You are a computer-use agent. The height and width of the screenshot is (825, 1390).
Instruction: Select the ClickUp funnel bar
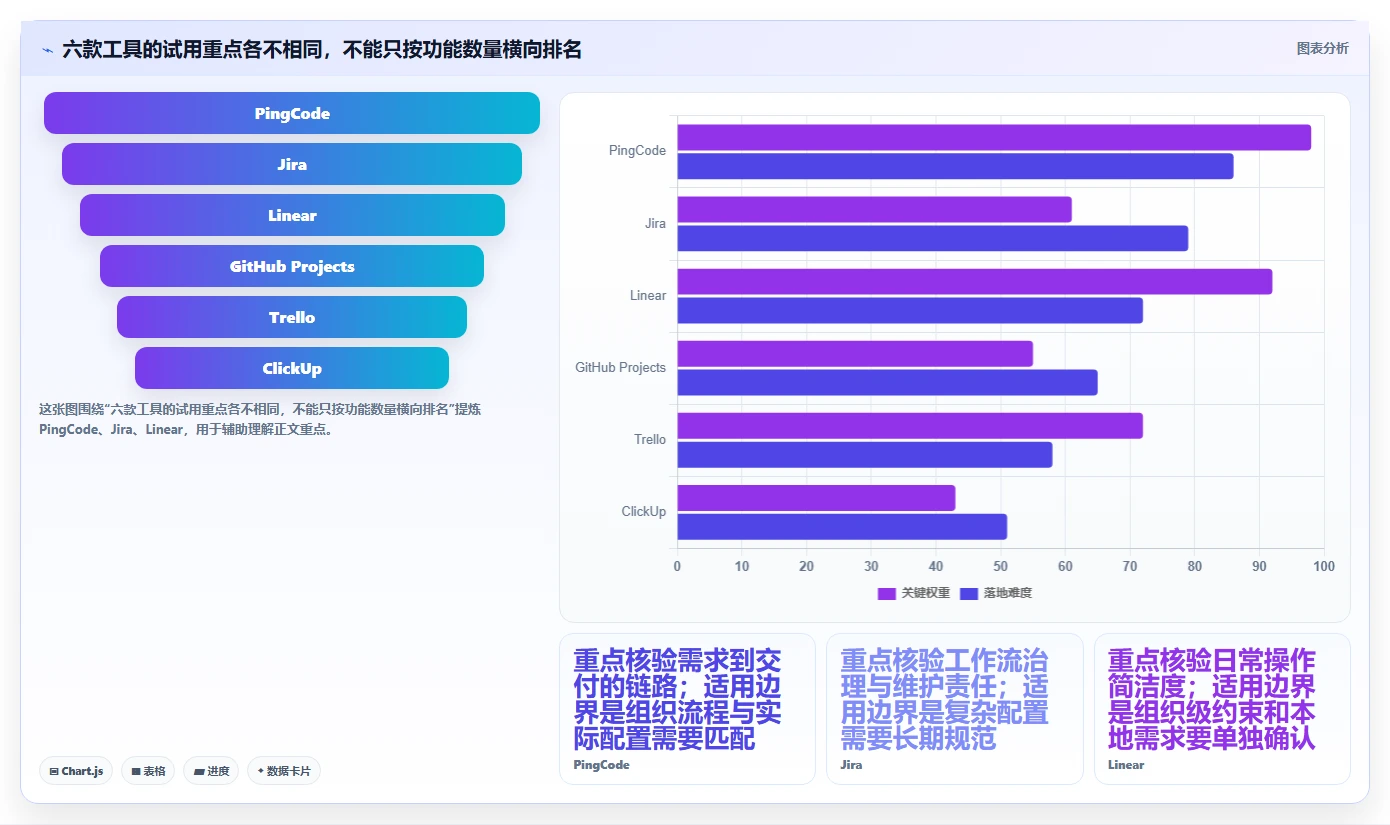[x=292, y=368]
